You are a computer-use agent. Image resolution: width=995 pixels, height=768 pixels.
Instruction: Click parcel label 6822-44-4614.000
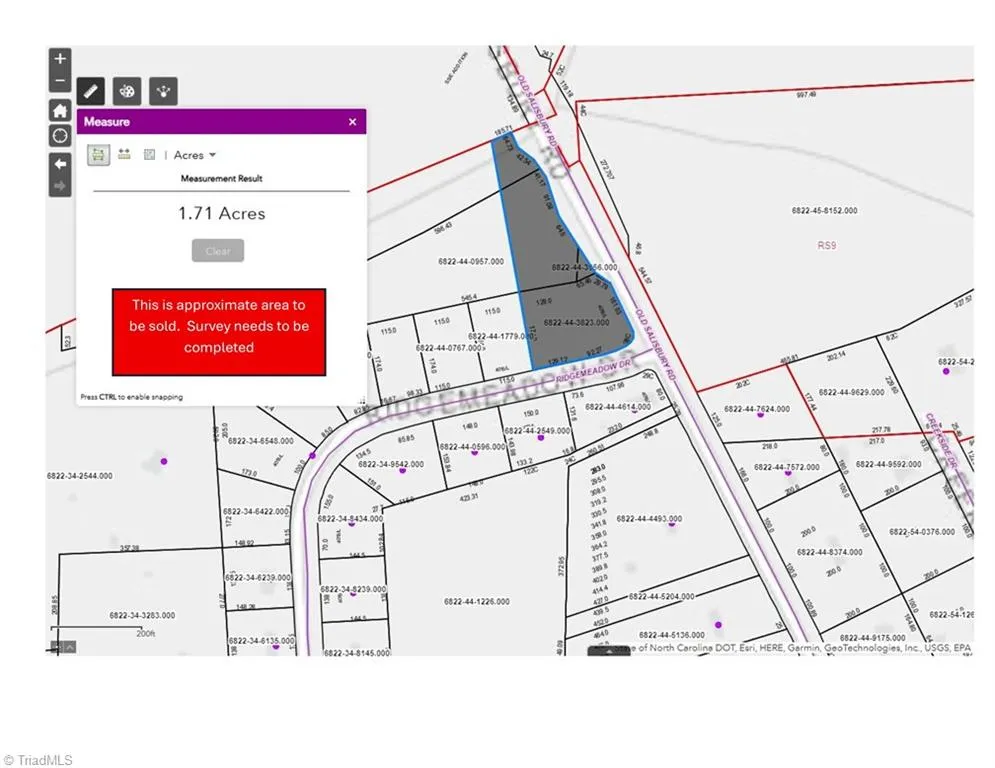click(x=617, y=406)
